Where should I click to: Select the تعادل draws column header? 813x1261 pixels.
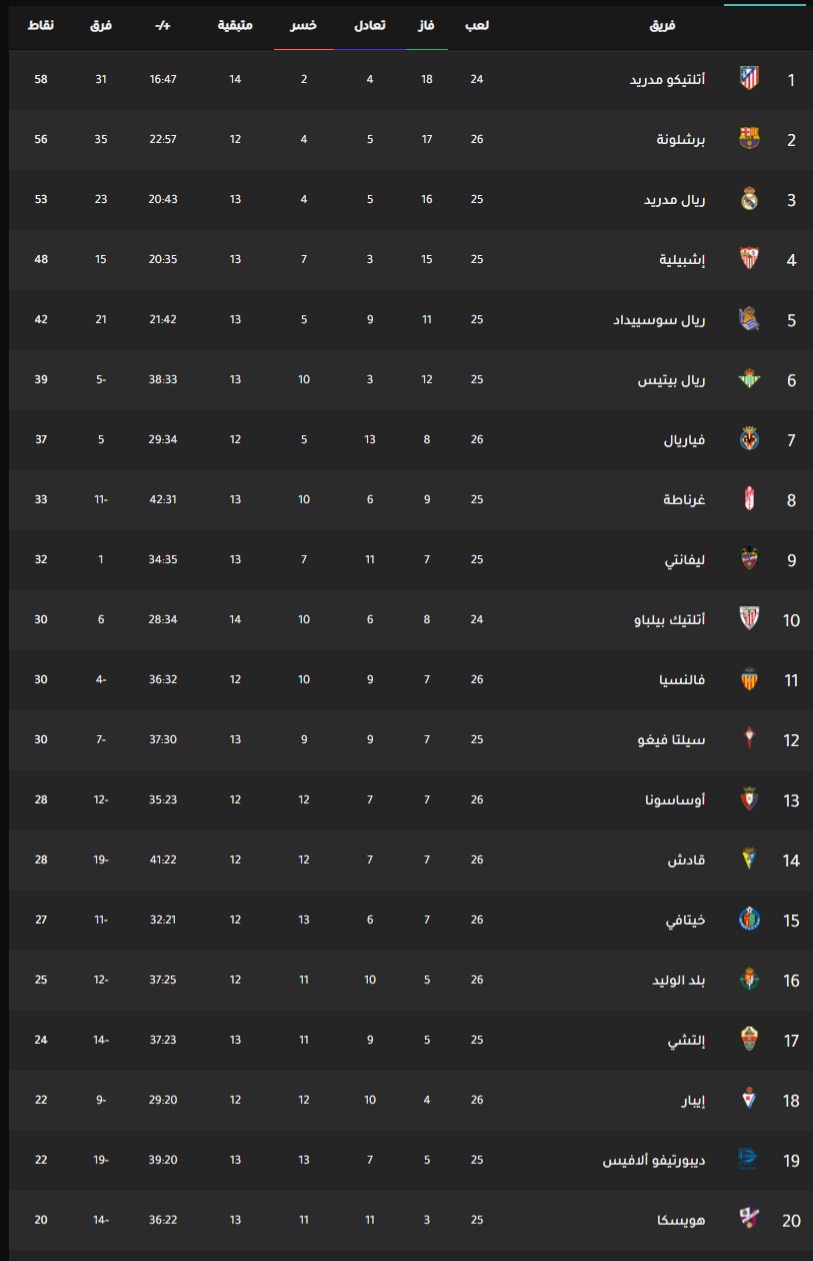coord(370,25)
